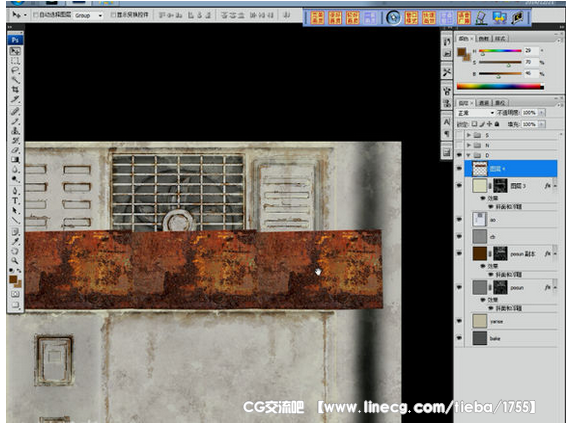Select the Move tool in the toolbox

point(15,51)
